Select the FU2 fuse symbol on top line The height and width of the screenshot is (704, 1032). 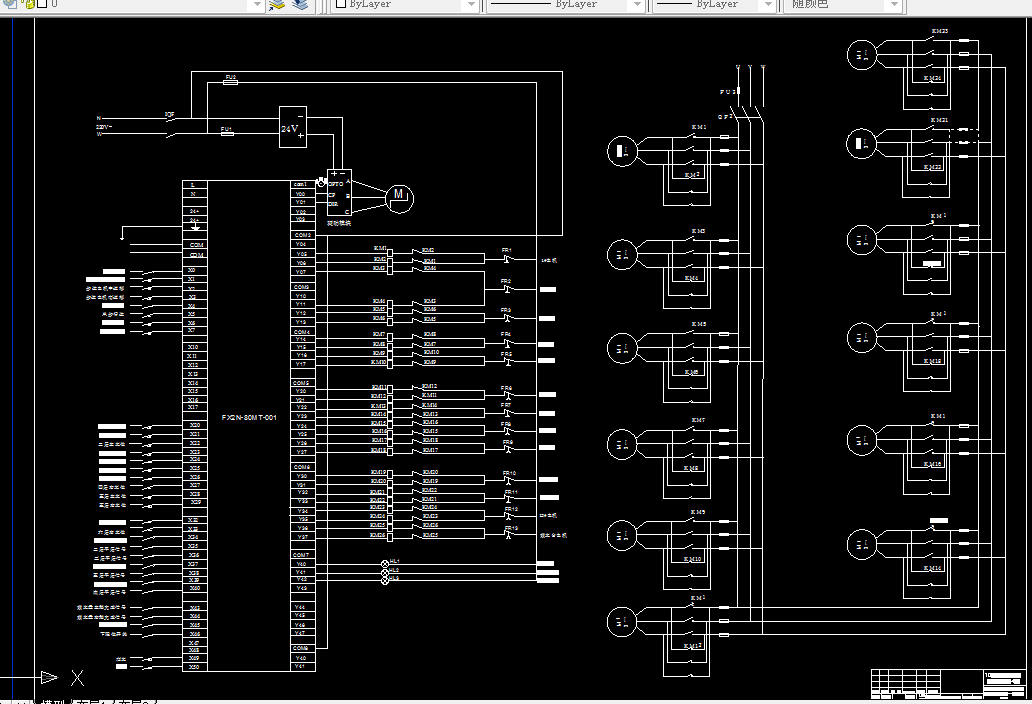click(230, 82)
